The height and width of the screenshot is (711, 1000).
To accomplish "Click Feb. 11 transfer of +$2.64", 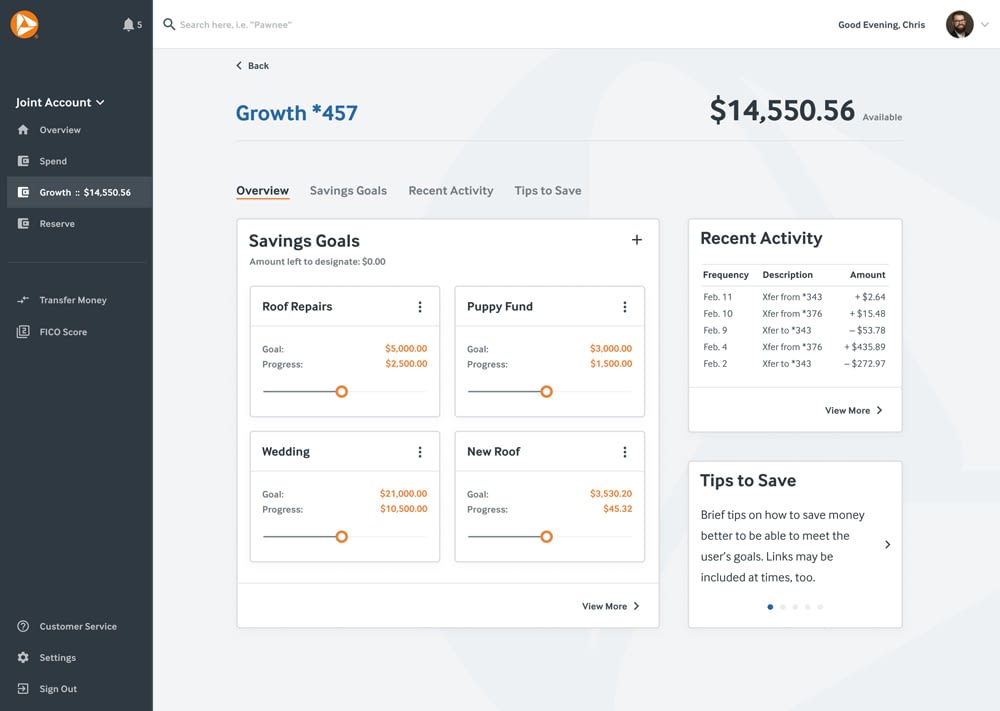I will 794,297.
